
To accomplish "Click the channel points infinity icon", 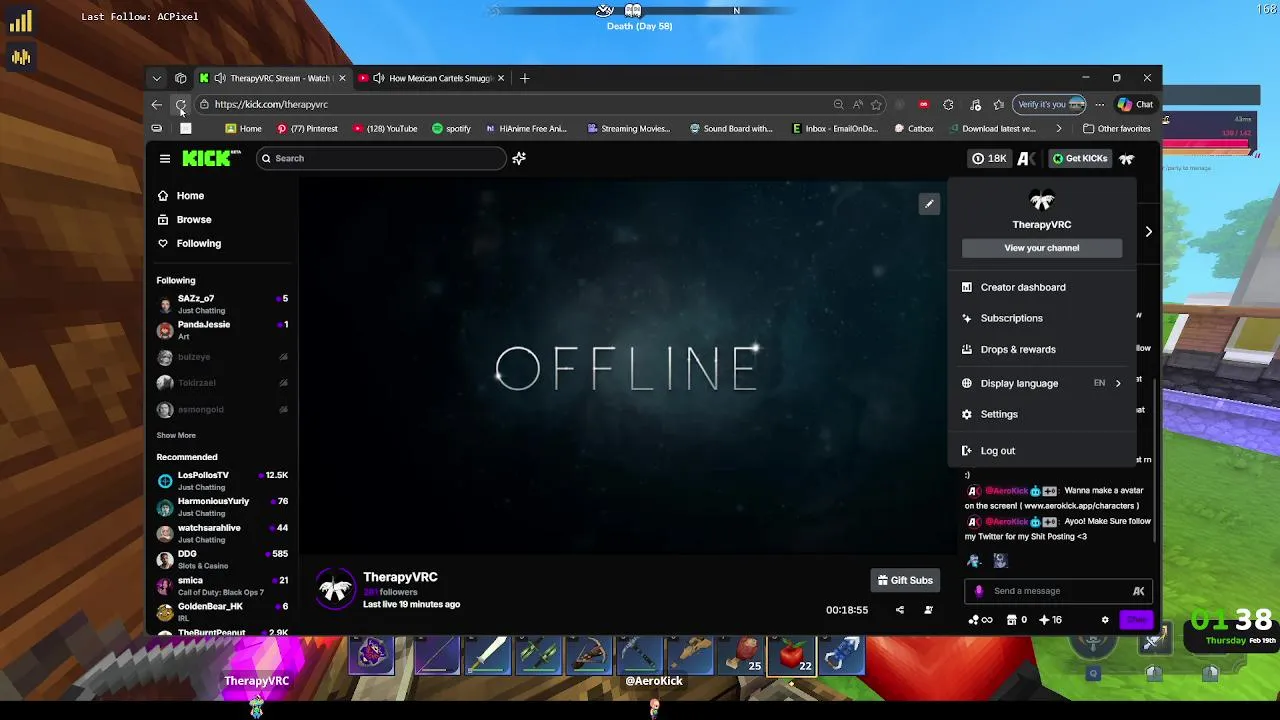I will (x=980, y=620).
